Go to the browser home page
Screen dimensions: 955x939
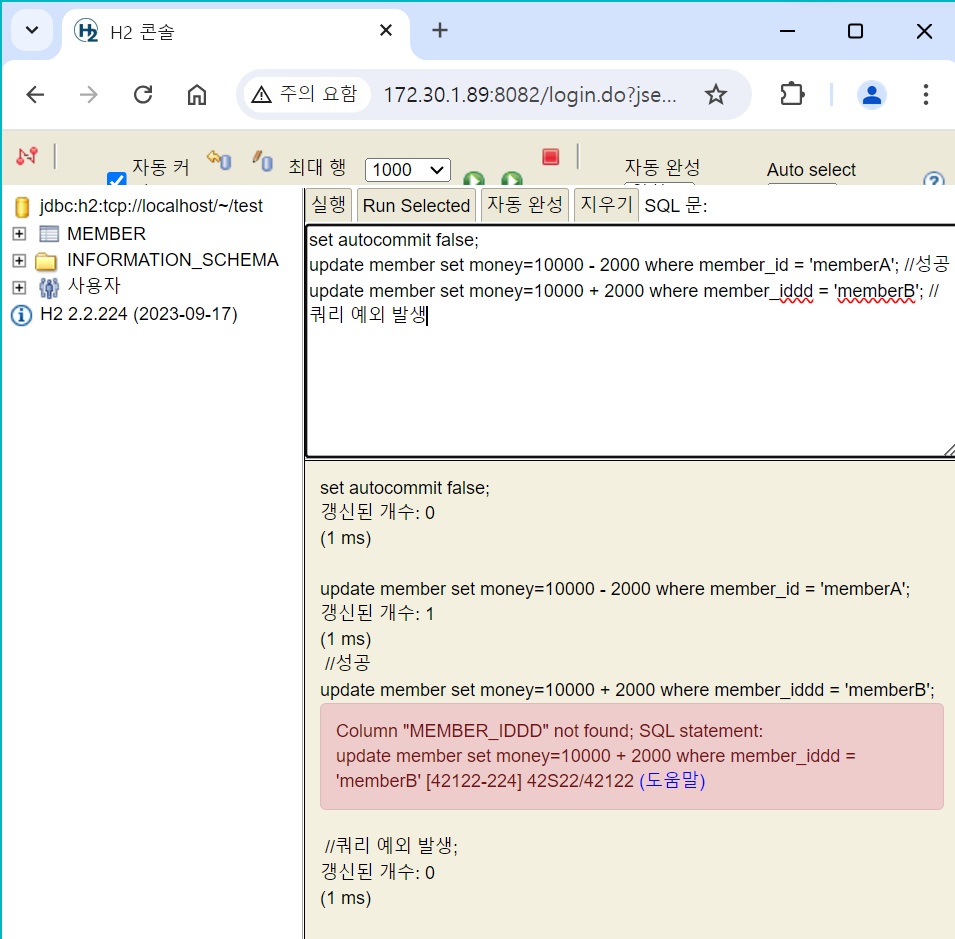coord(197,94)
